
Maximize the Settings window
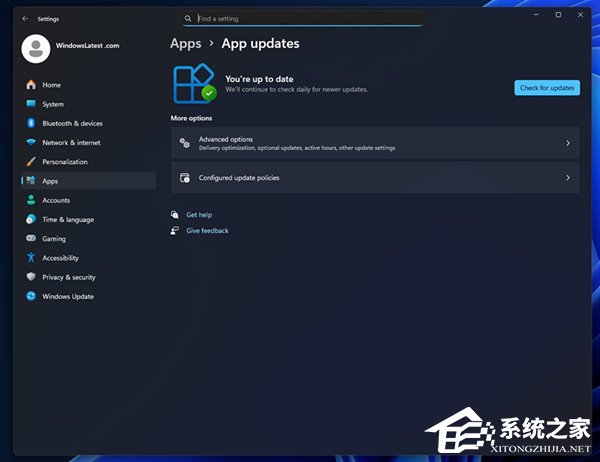click(x=558, y=15)
